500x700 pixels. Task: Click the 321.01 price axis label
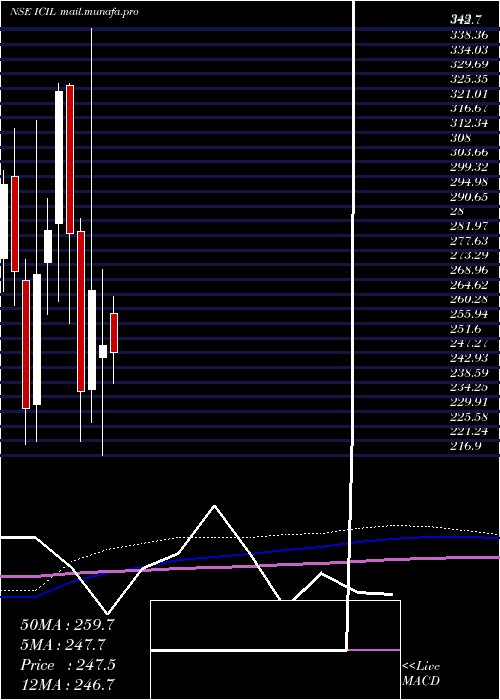pyautogui.click(x=469, y=94)
